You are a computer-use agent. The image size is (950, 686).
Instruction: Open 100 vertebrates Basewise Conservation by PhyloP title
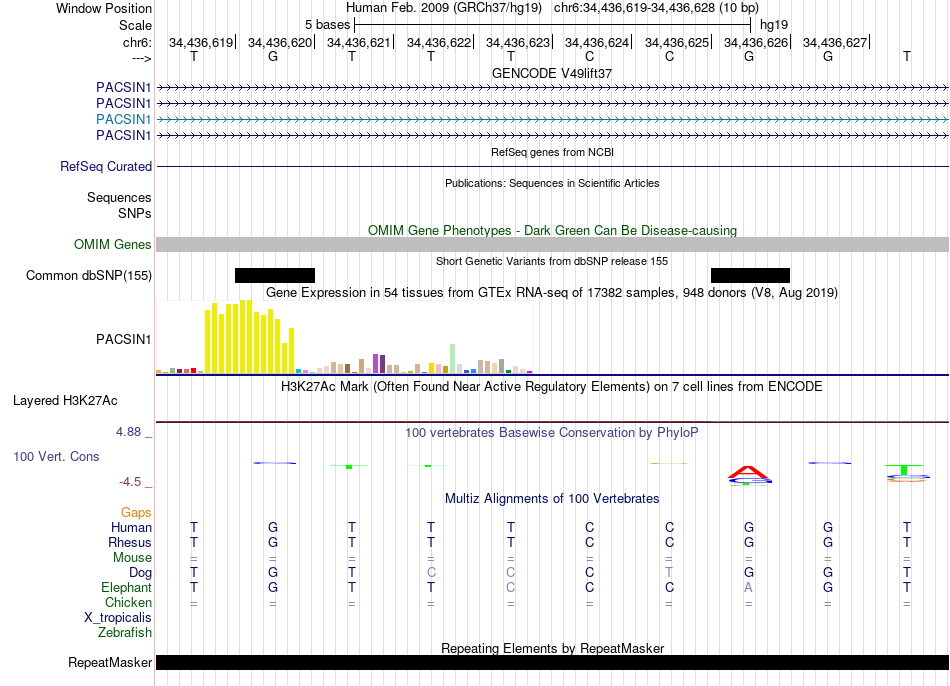pyautogui.click(x=552, y=433)
